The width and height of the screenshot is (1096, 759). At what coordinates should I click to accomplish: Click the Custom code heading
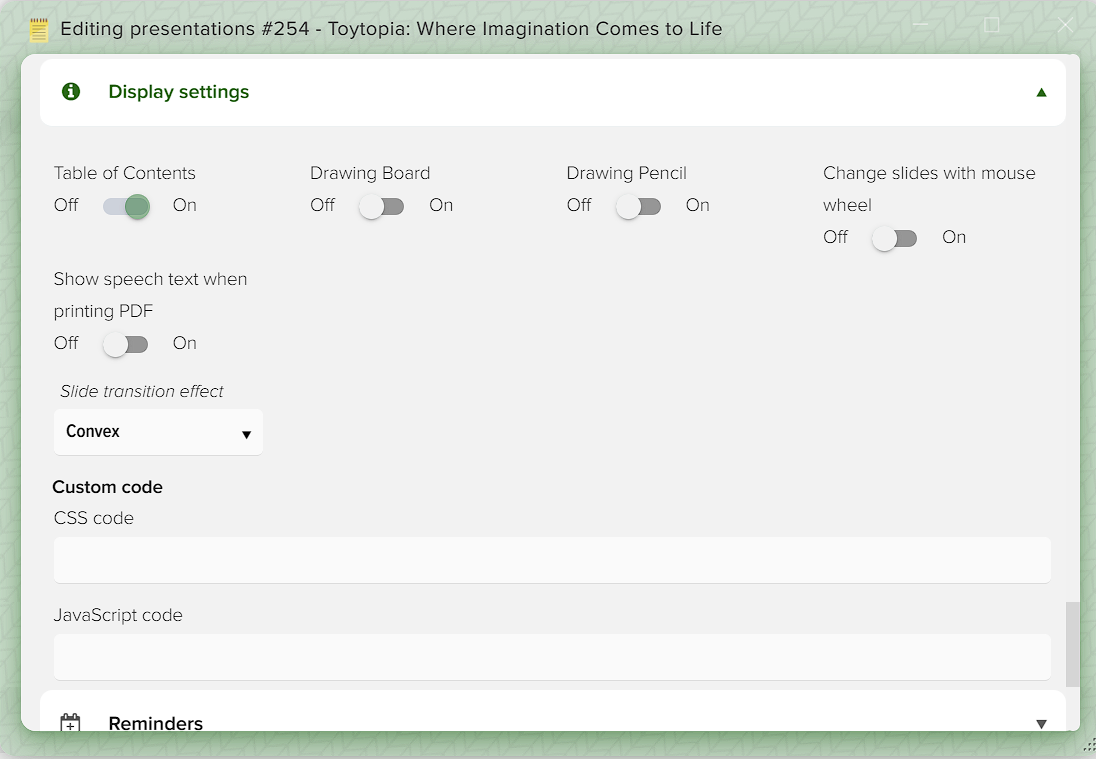coord(108,487)
